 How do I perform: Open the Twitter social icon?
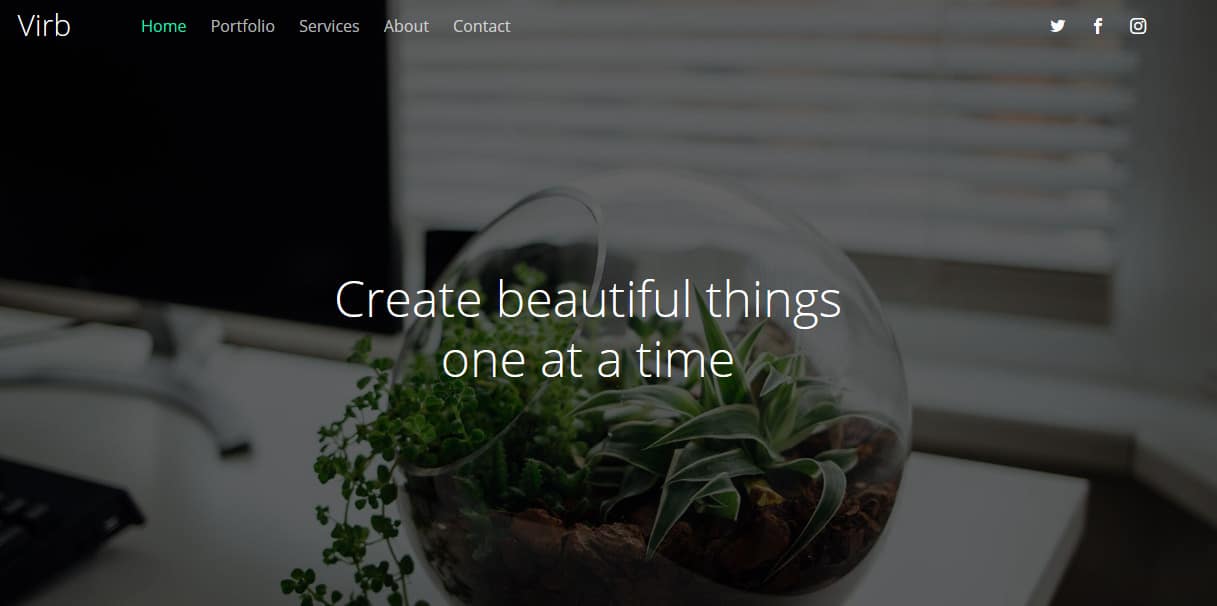tap(1058, 26)
